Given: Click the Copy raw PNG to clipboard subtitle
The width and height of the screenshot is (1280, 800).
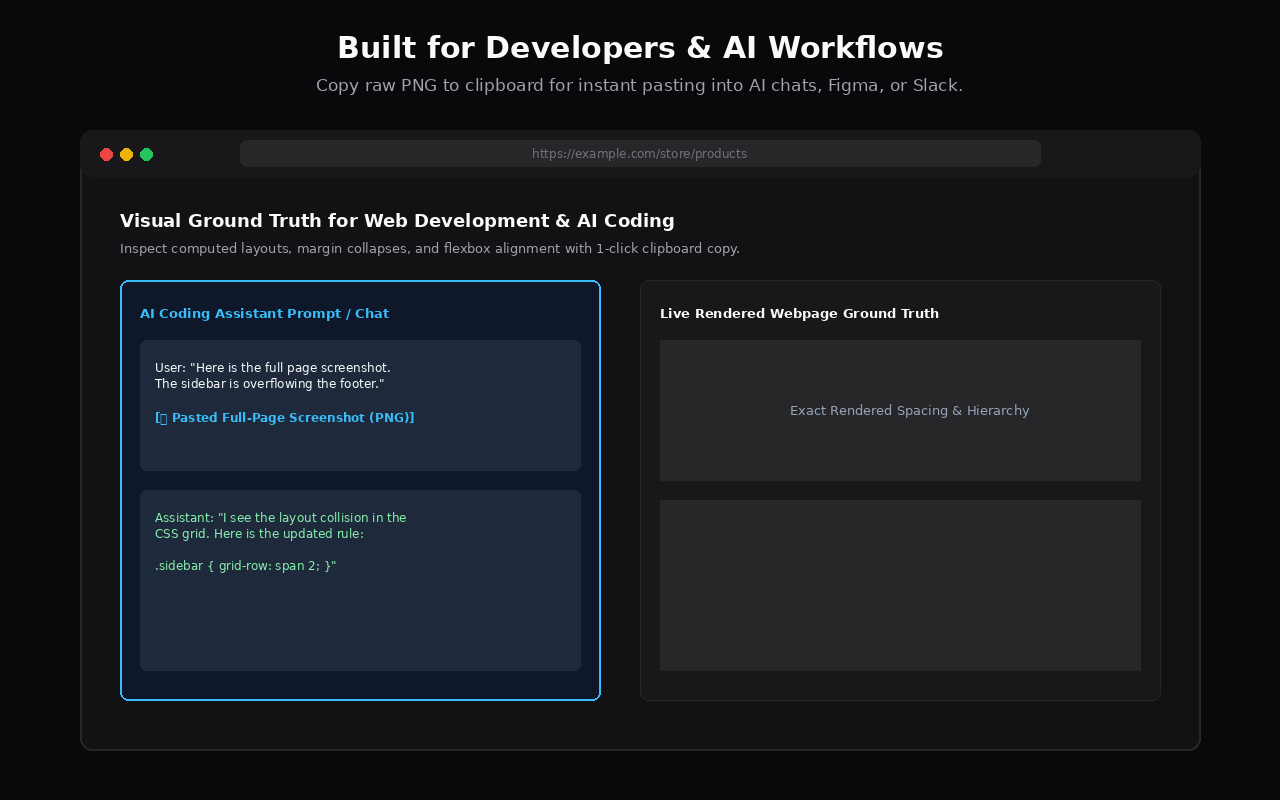Looking at the screenshot, I should pyautogui.click(x=640, y=86).
